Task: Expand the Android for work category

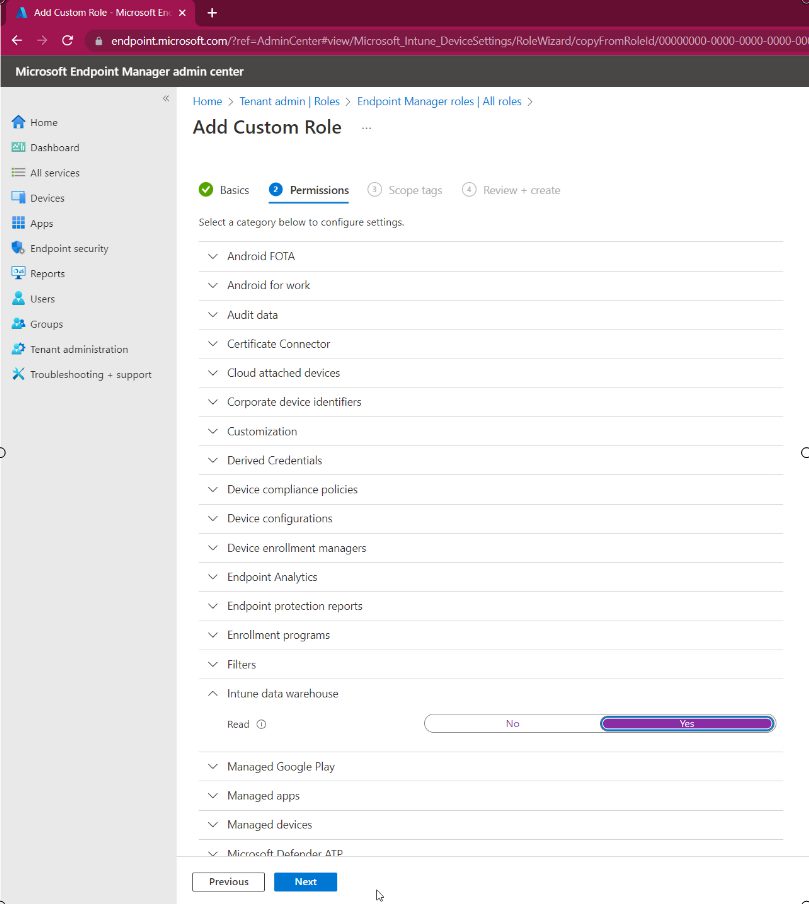Action: pyautogui.click(x=491, y=285)
